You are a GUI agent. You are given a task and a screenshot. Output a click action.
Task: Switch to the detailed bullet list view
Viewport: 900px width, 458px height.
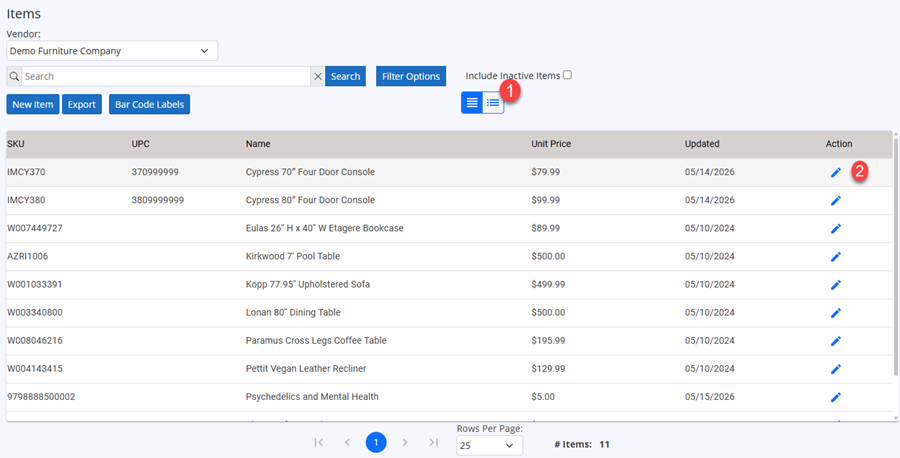click(493, 103)
